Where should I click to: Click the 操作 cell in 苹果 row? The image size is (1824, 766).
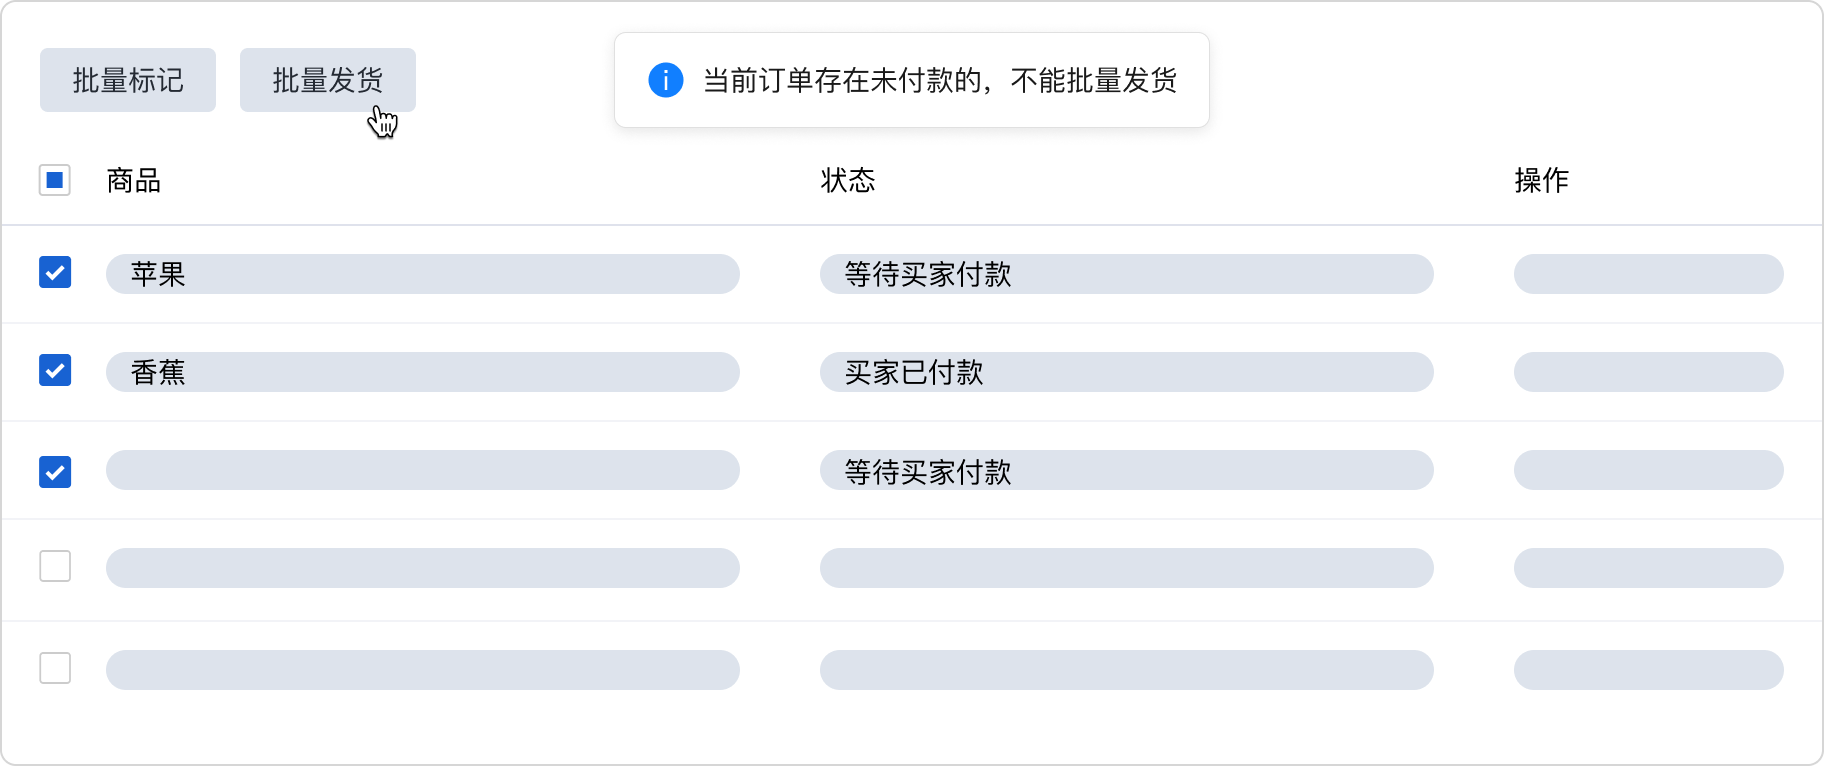[x=1648, y=274]
